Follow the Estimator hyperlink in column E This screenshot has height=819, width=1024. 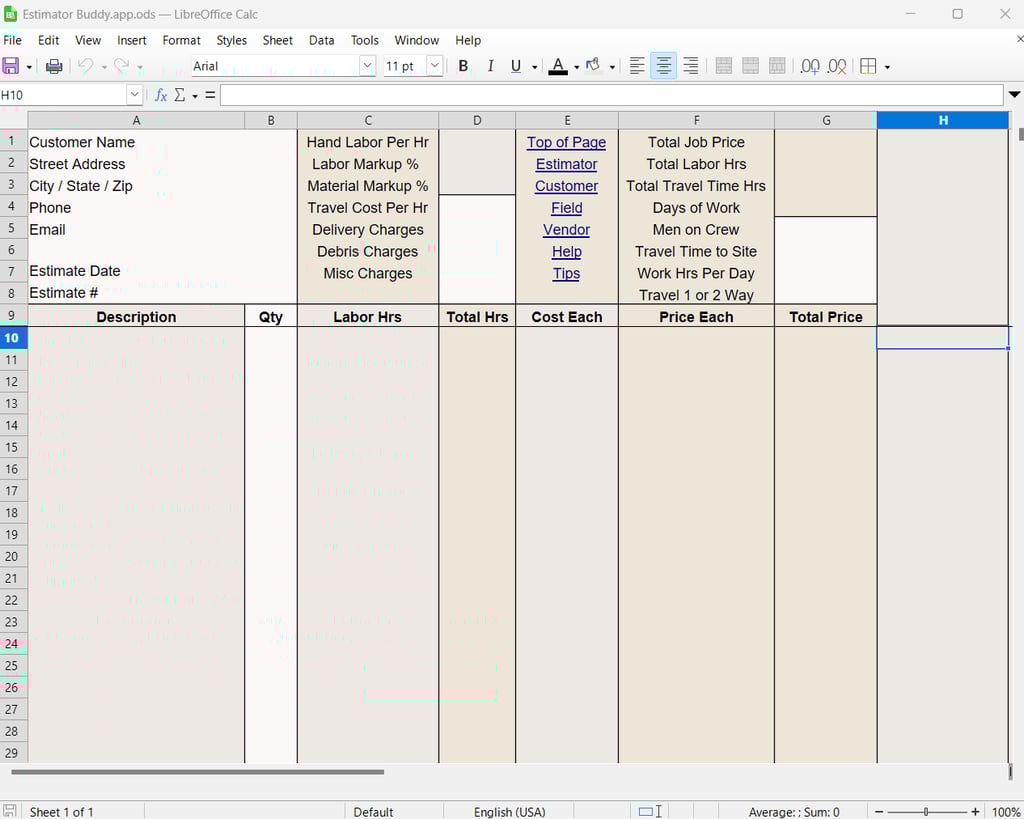566,164
